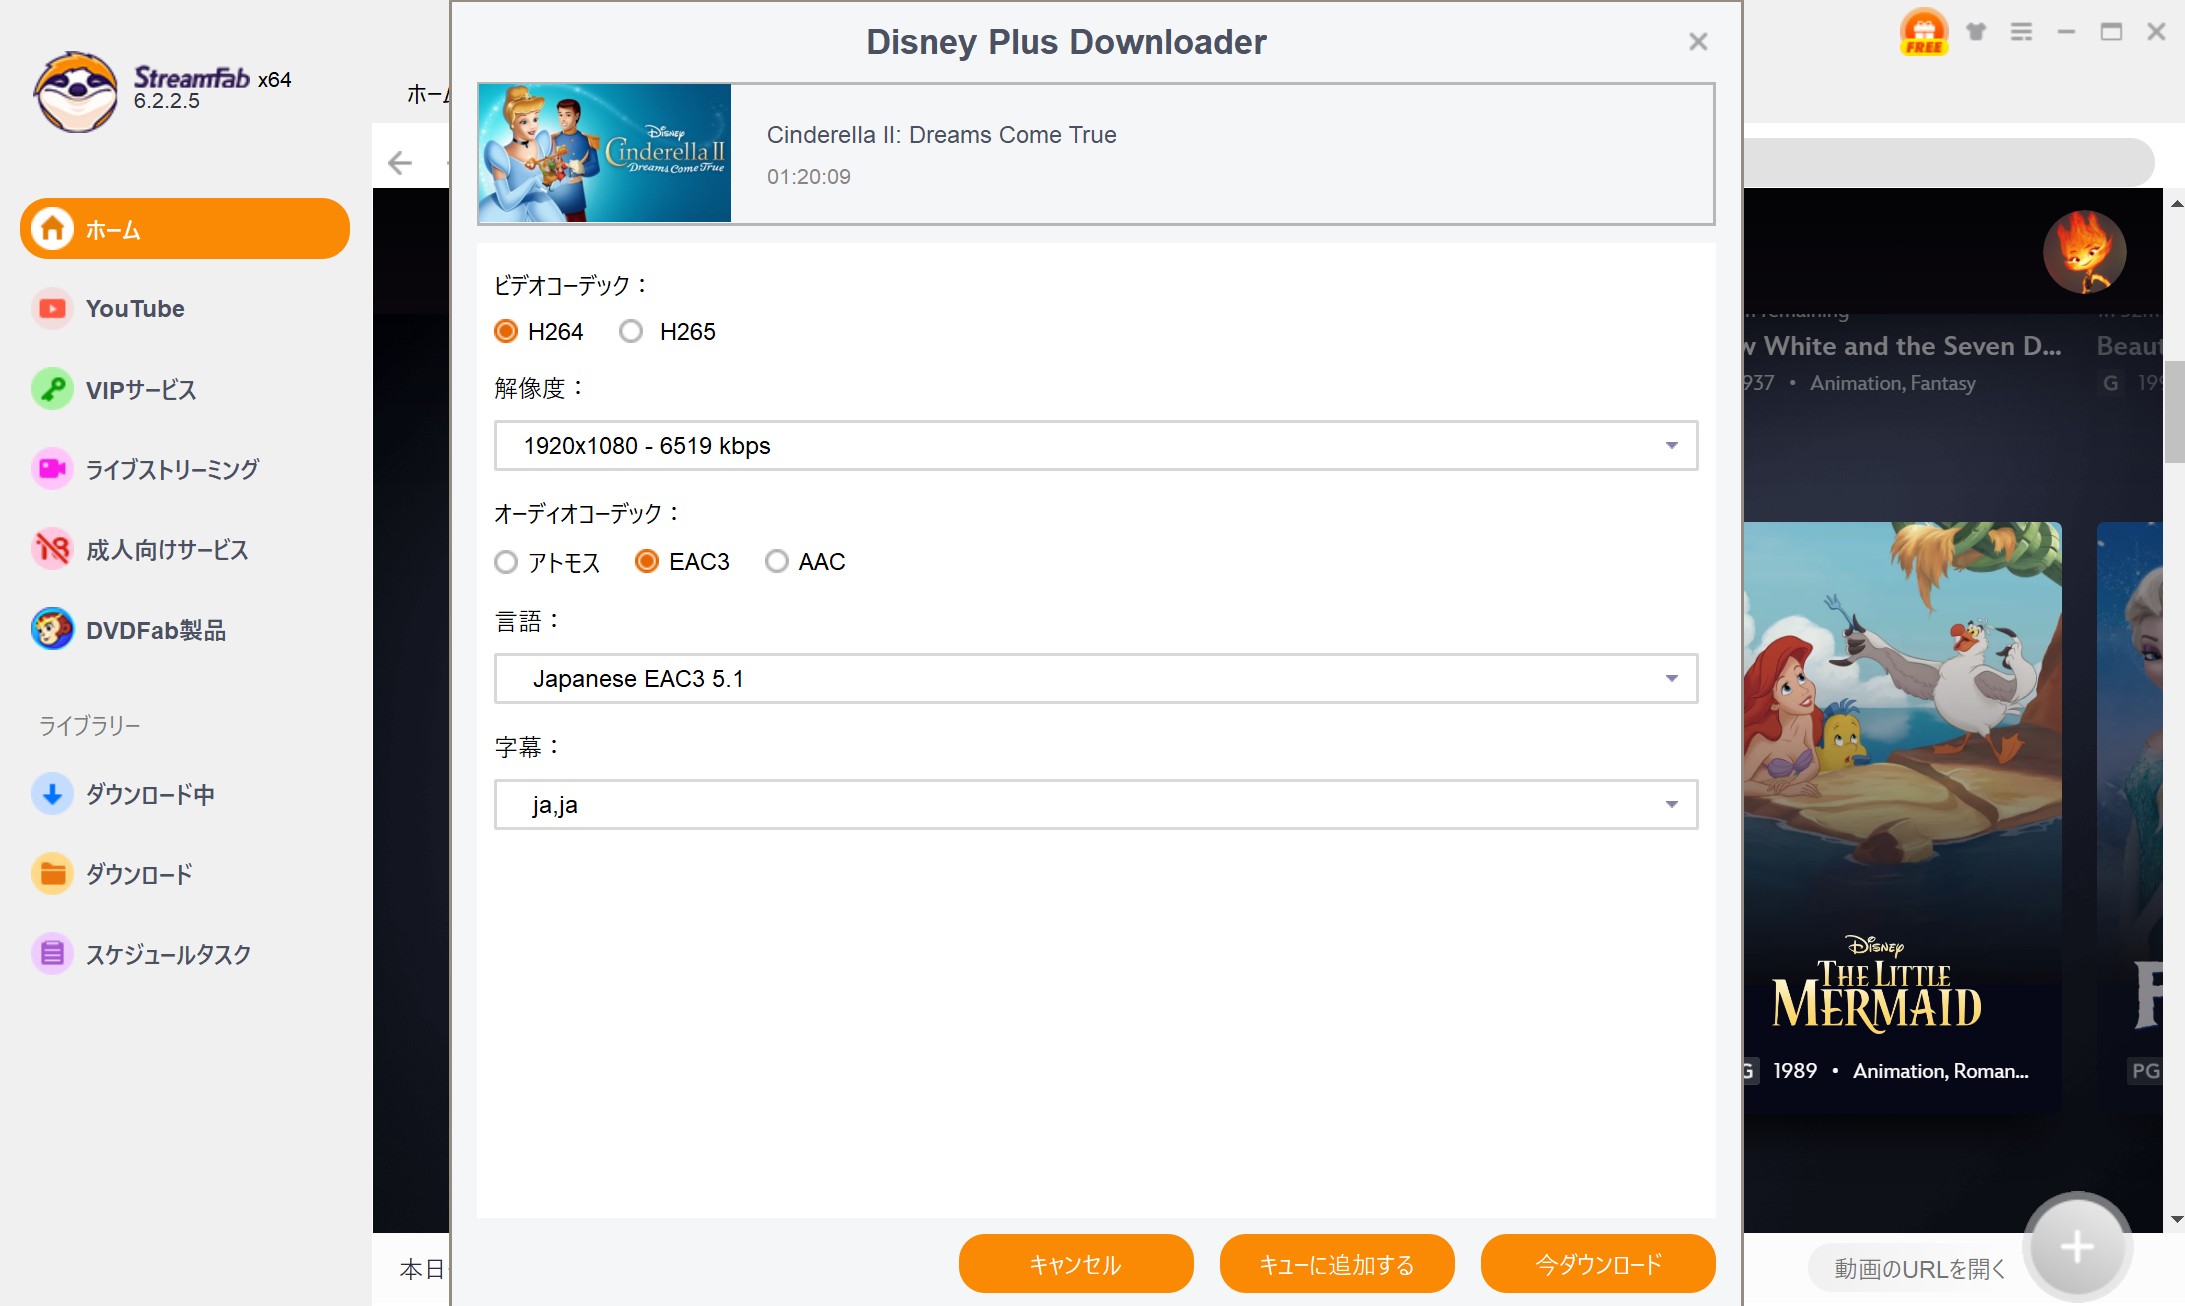This screenshot has width=2185, height=1306.
Task: Click the DVDFab製品 icon
Action: click(x=52, y=629)
